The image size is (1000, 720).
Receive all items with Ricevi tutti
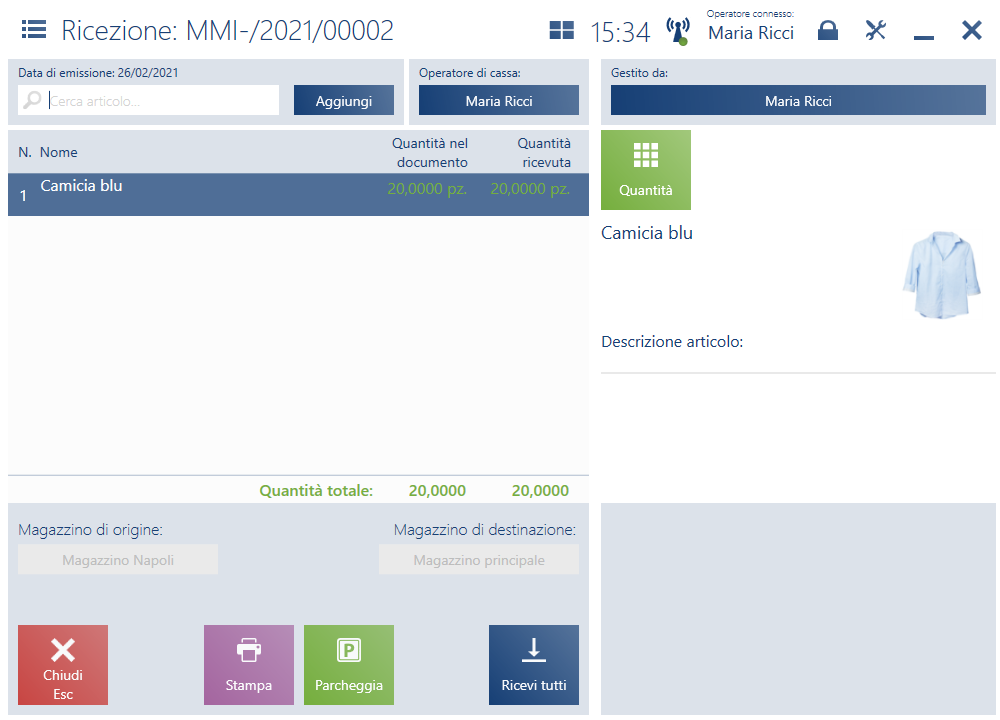tap(534, 665)
